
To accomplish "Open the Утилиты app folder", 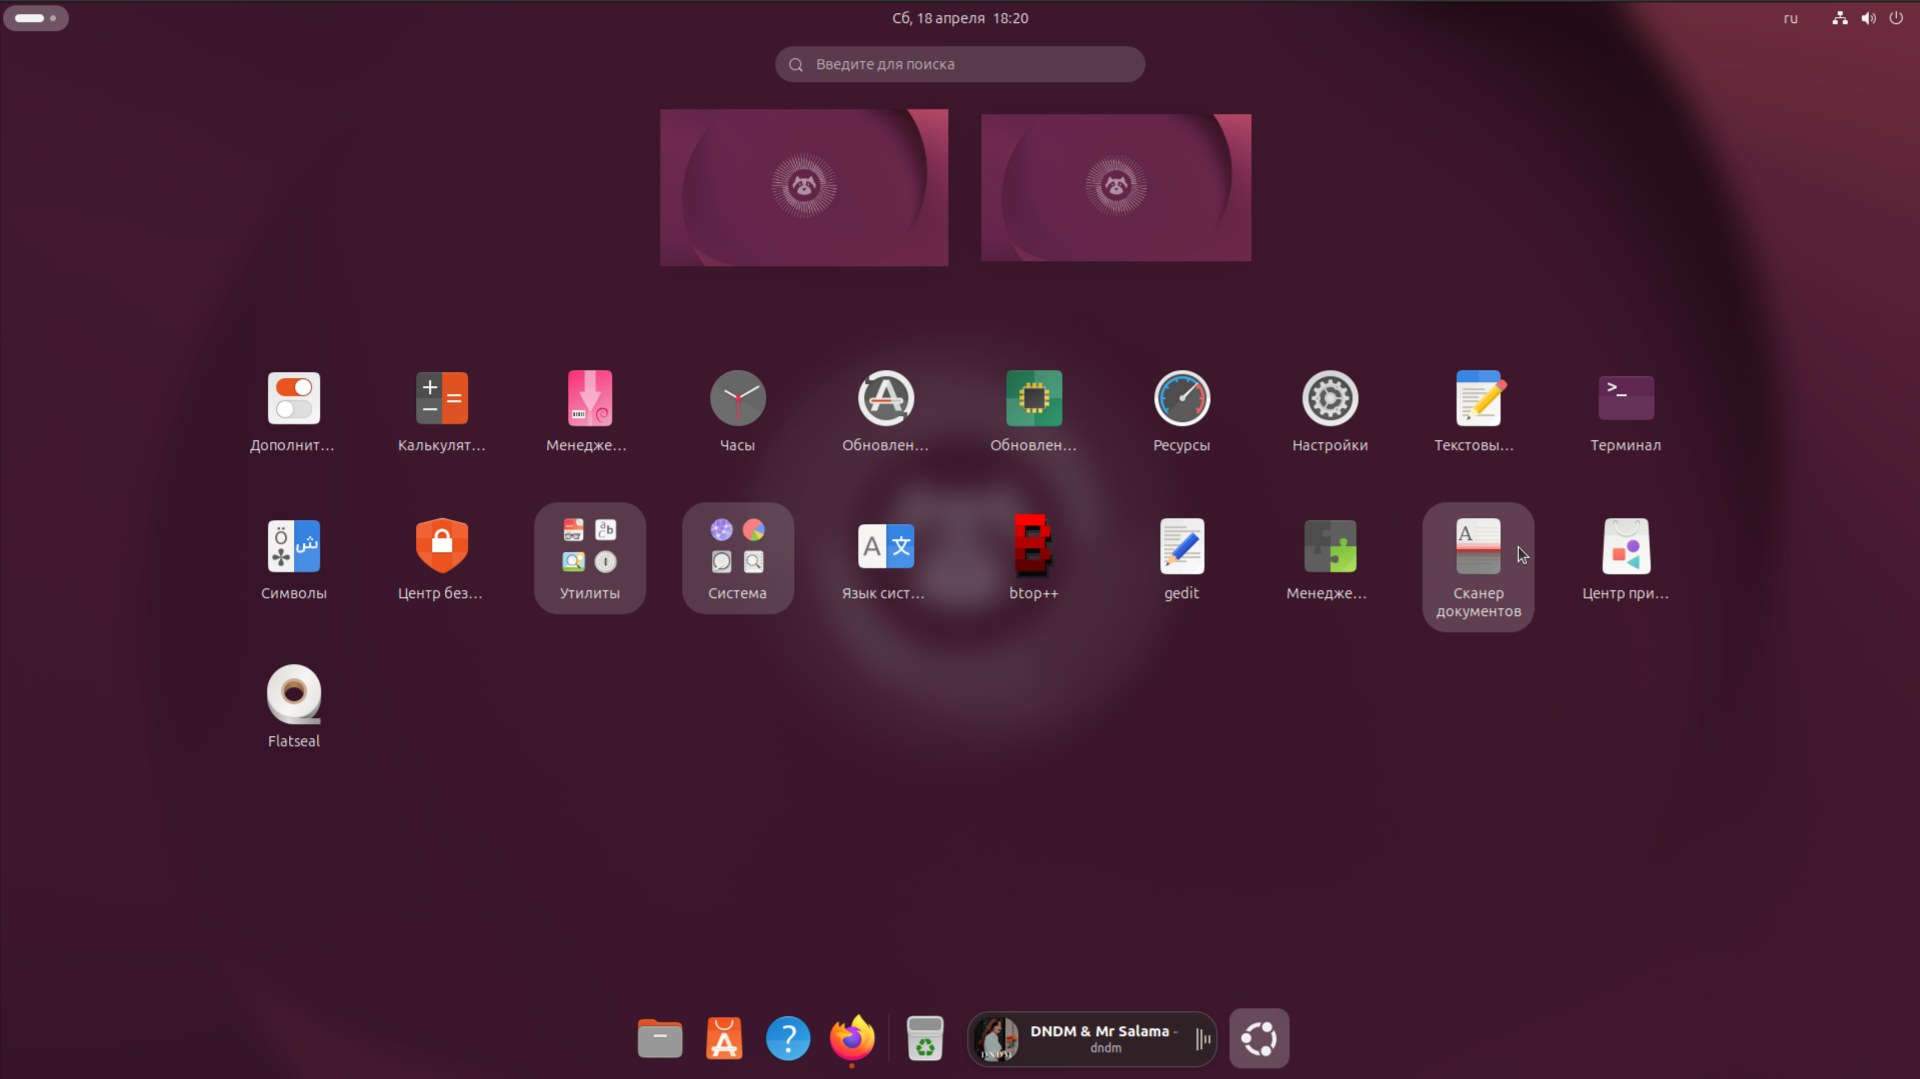I will 589,546.
